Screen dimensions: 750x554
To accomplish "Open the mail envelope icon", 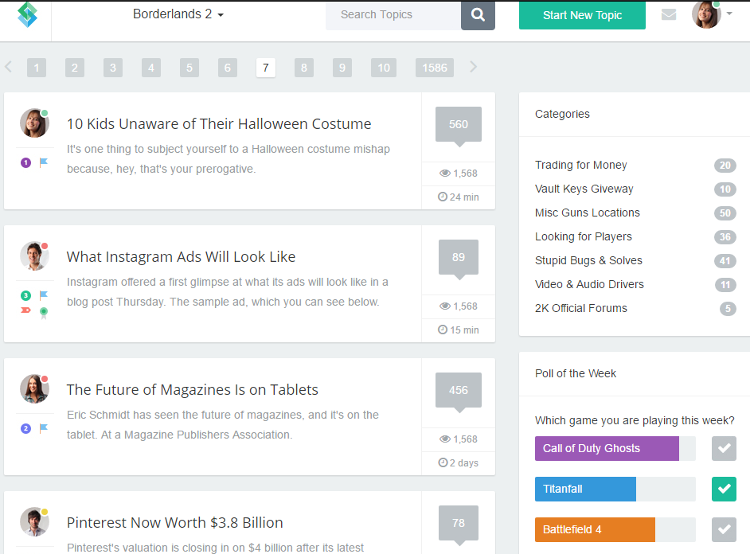I will tap(668, 15).
